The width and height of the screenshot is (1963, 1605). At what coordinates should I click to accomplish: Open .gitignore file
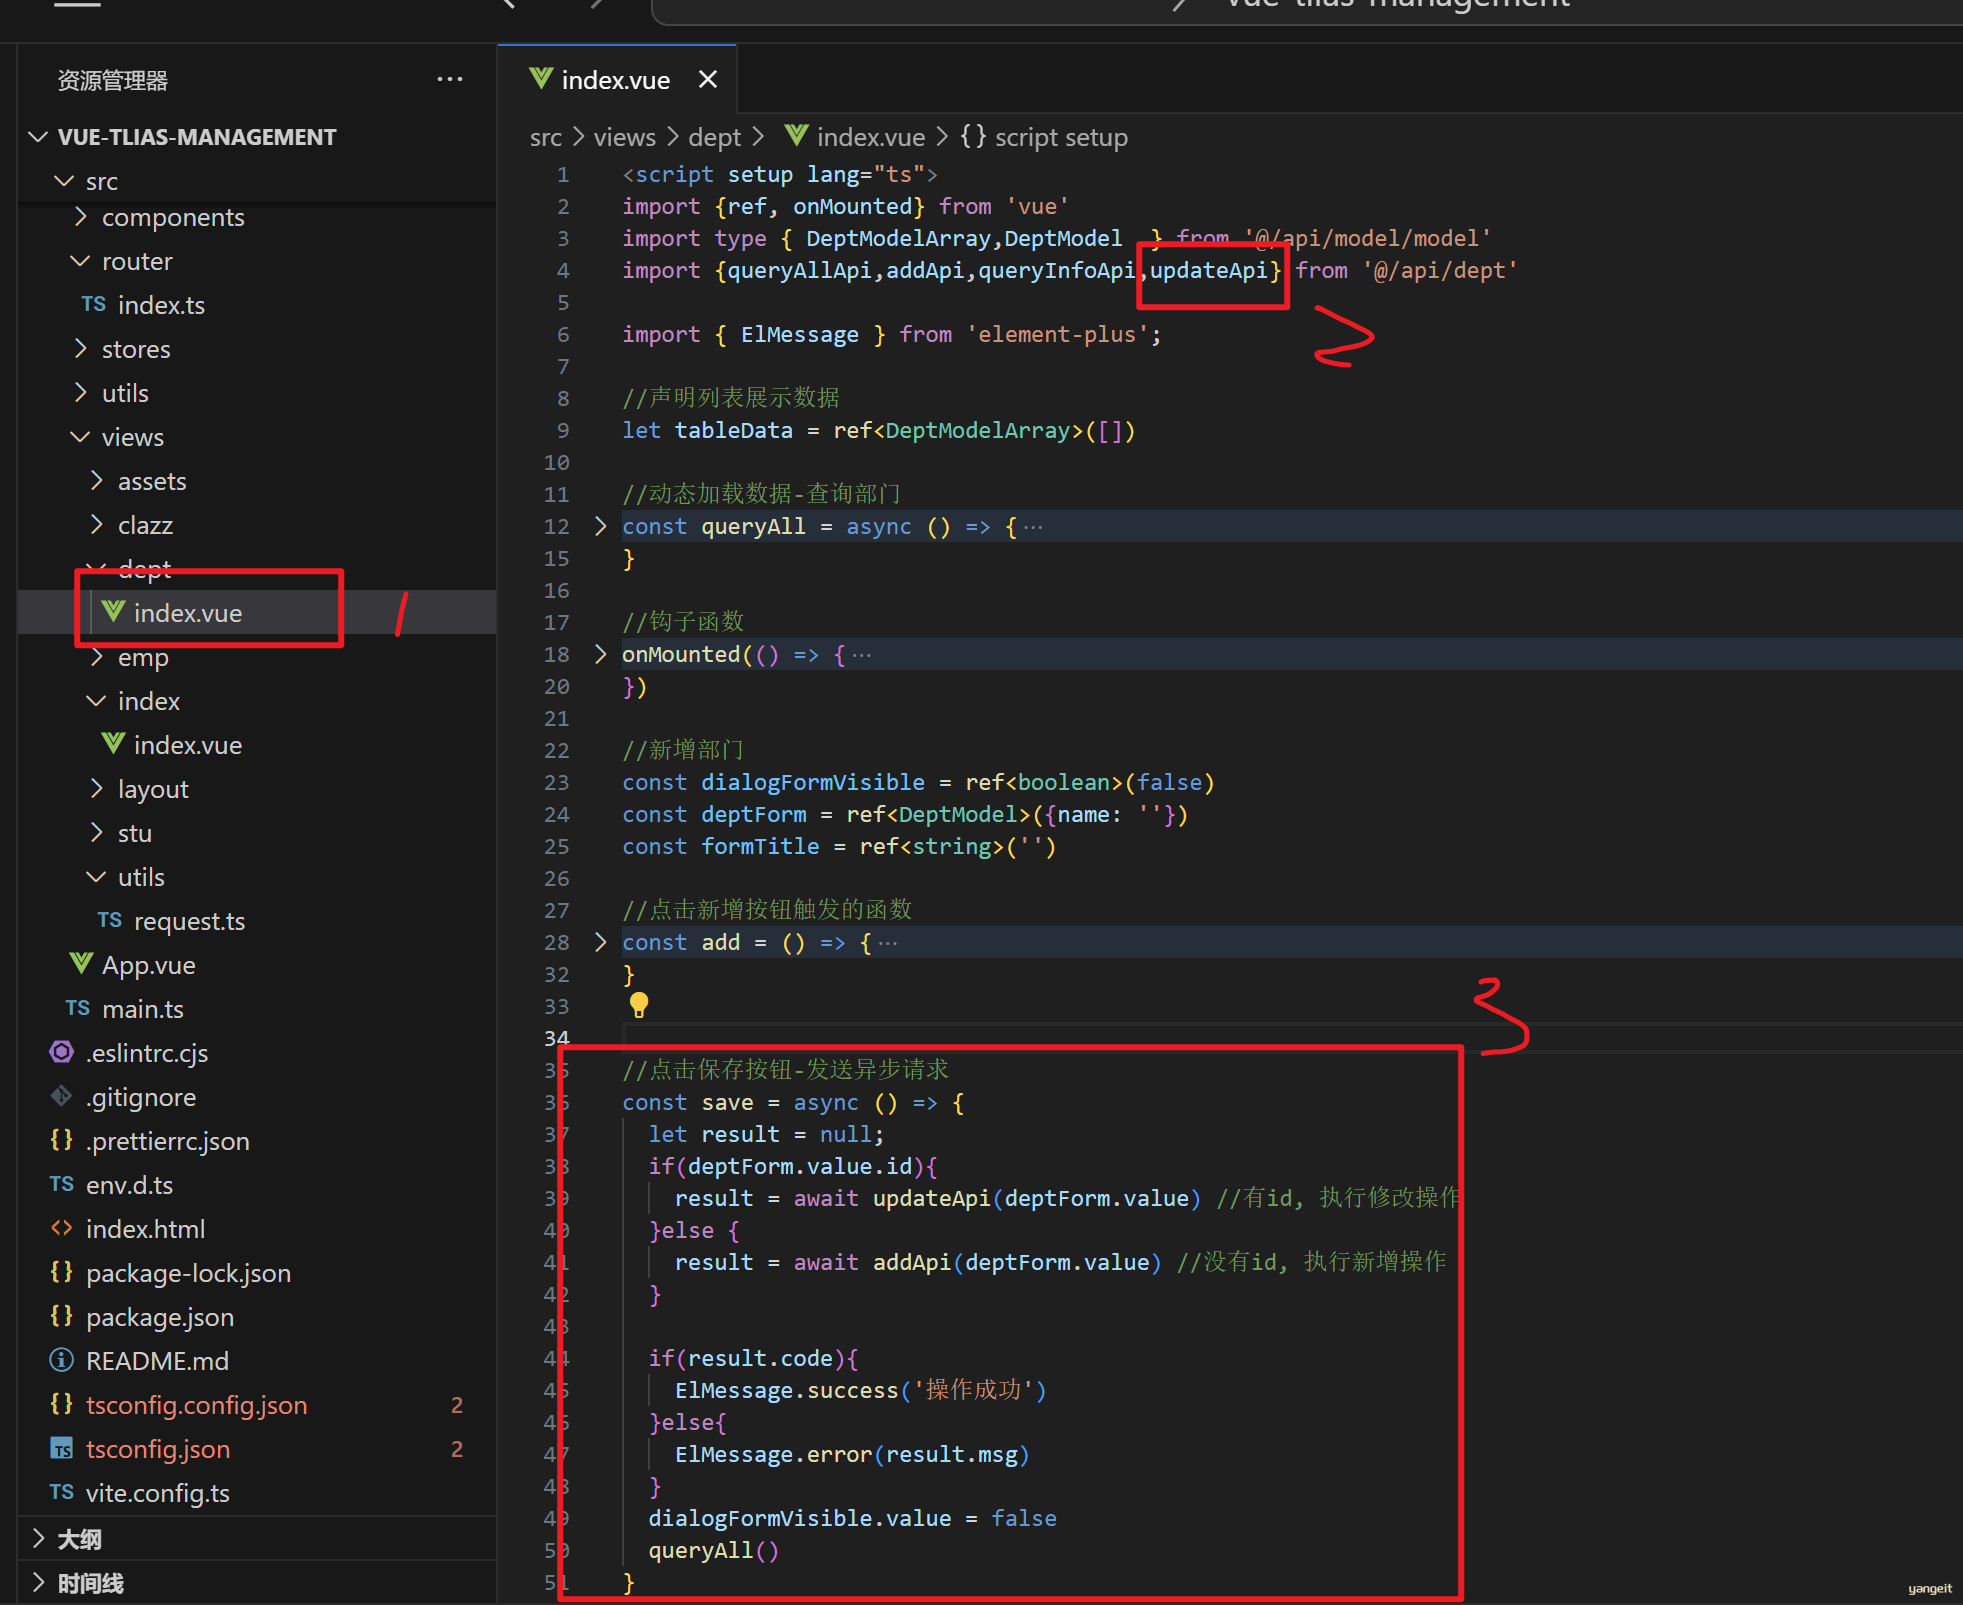click(x=141, y=1097)
